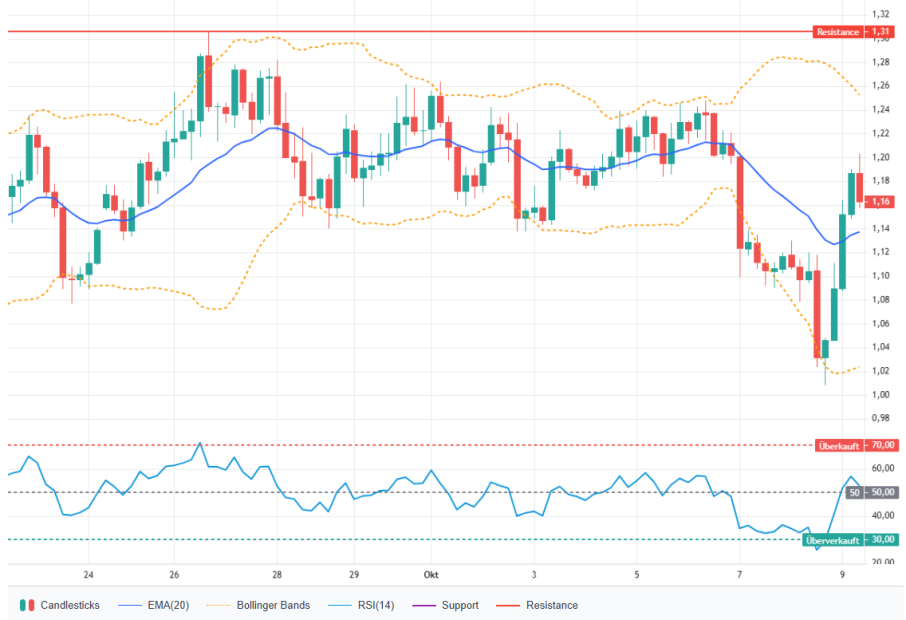
Task: Click the 60,00 RSI axis value
Action: pos(883,468)
